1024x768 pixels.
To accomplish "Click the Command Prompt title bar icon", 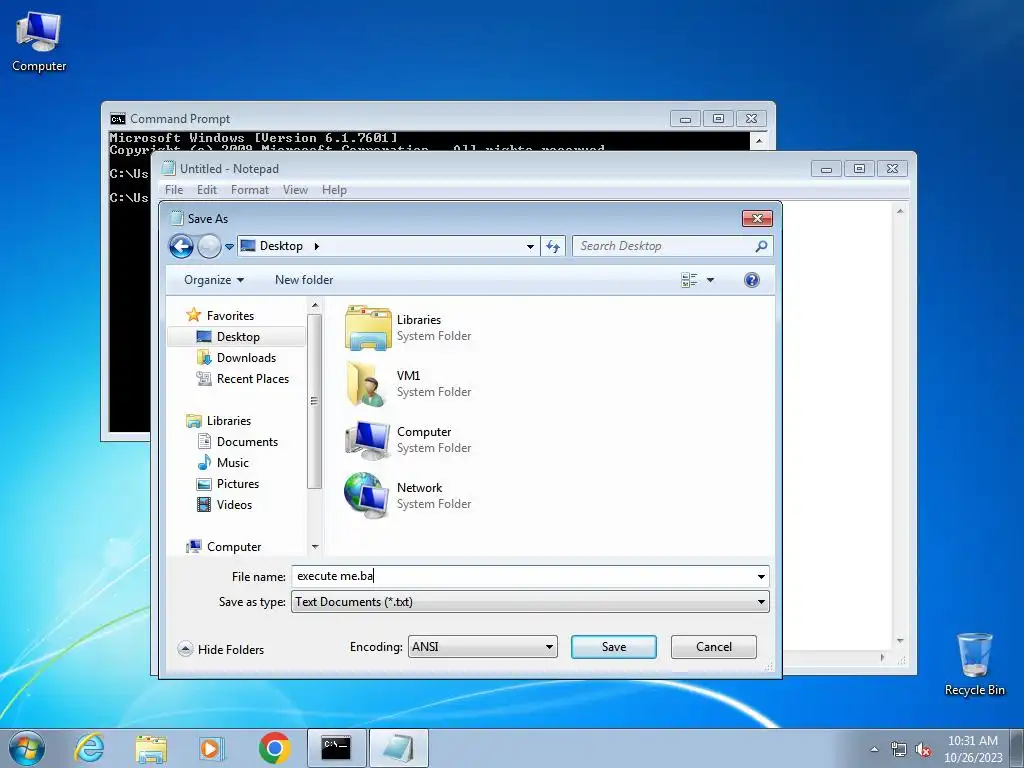I will pos(118,119).
